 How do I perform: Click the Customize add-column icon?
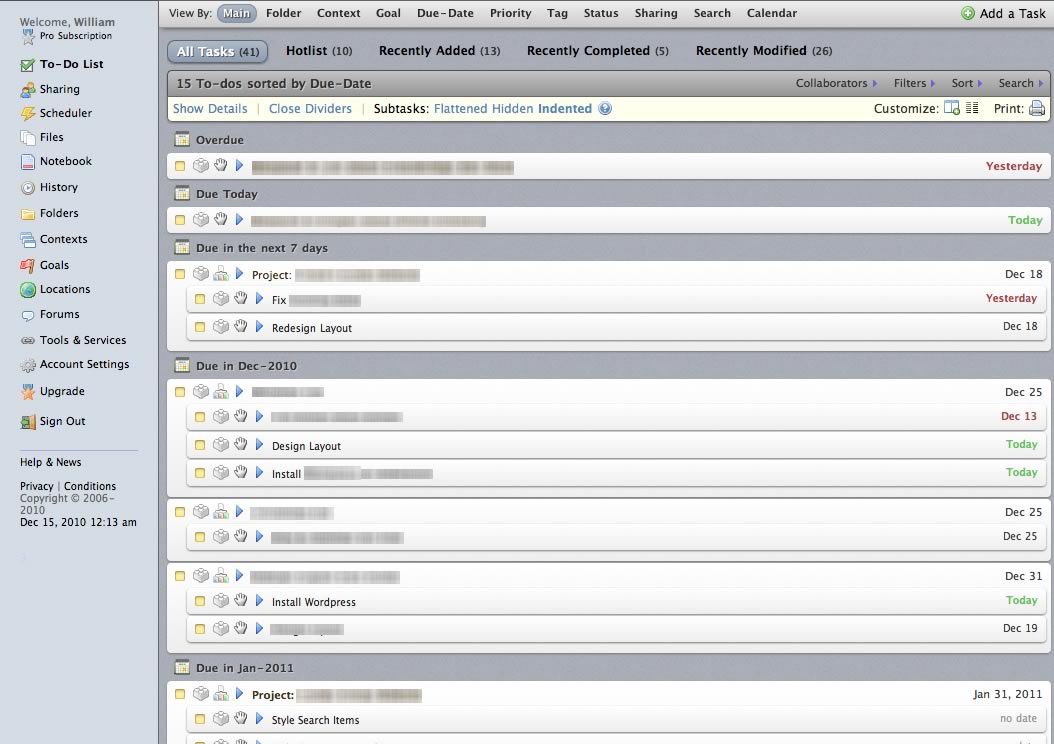pos(951,109)
